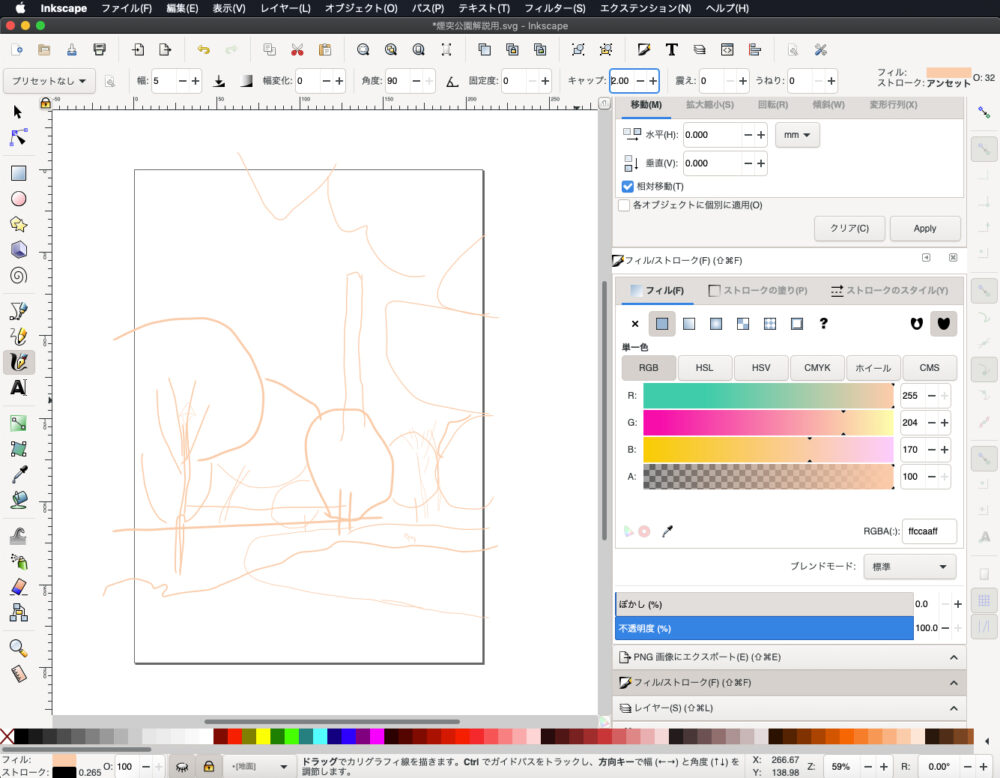
Task: Click the Apply button
Action: (925, 228)
